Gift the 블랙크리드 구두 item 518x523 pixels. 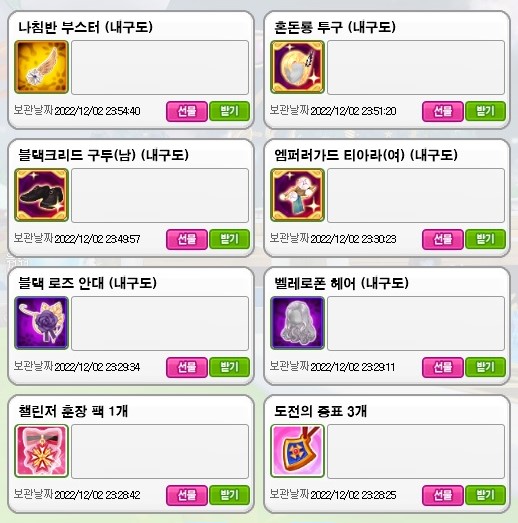(x=187, y=239)
